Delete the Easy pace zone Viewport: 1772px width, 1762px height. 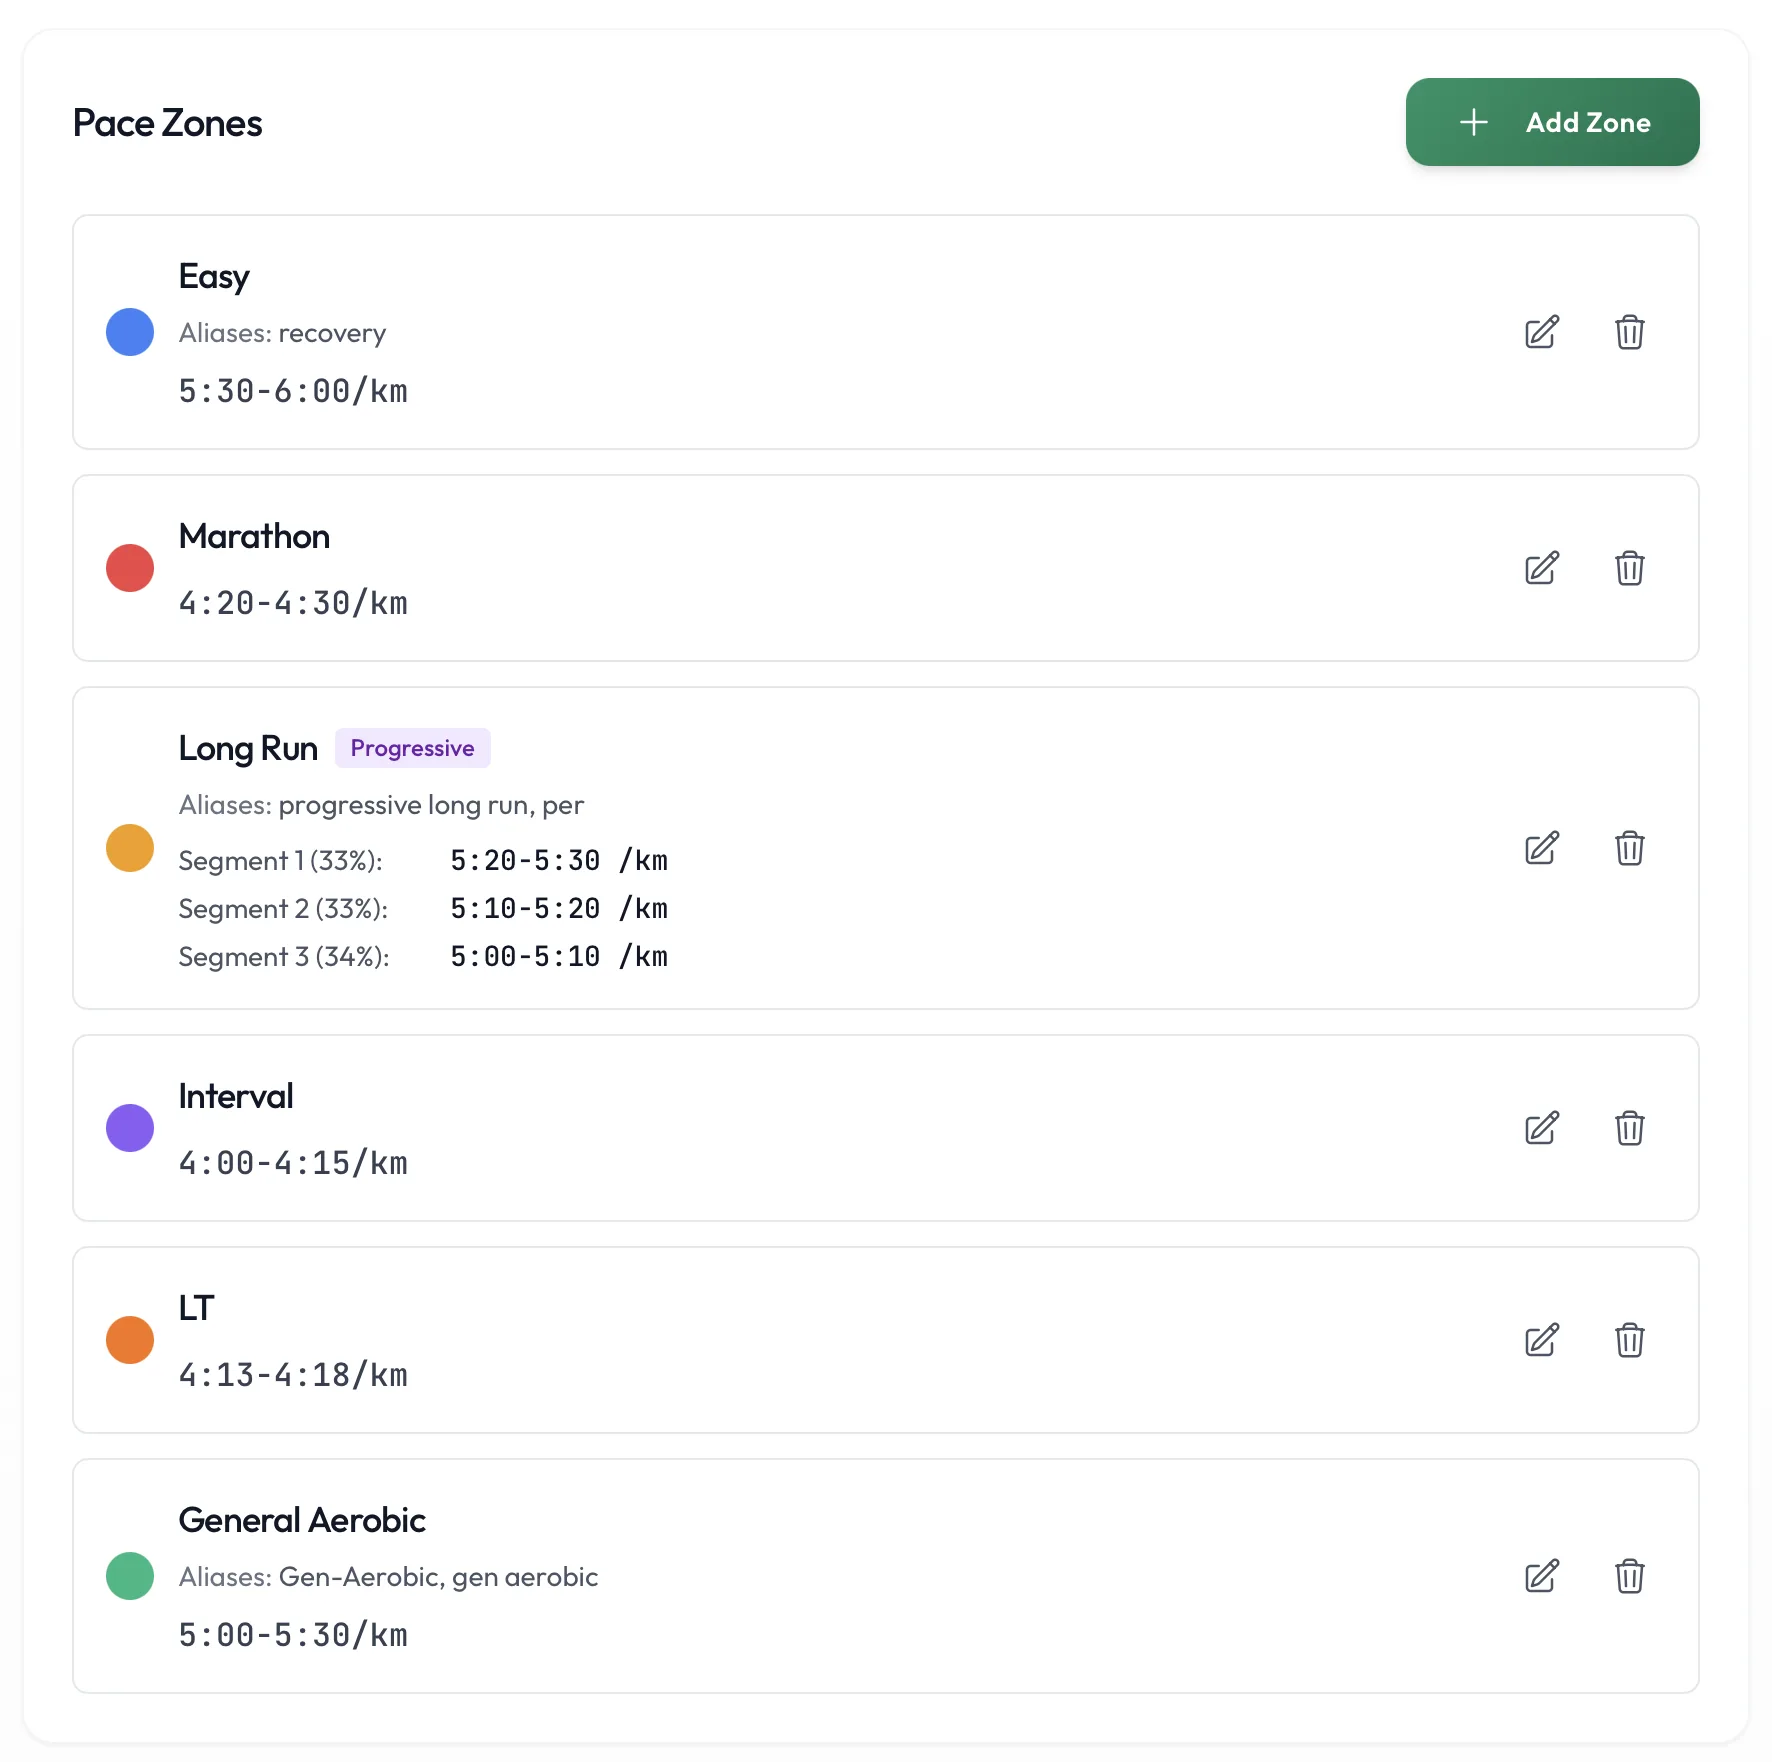point(1629,333)
